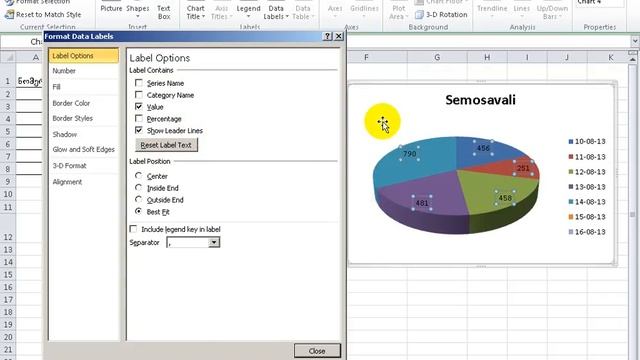This screenshot has height=360, width=640.
Task: Select the Label Options category
Action: (x=84, y=56)
